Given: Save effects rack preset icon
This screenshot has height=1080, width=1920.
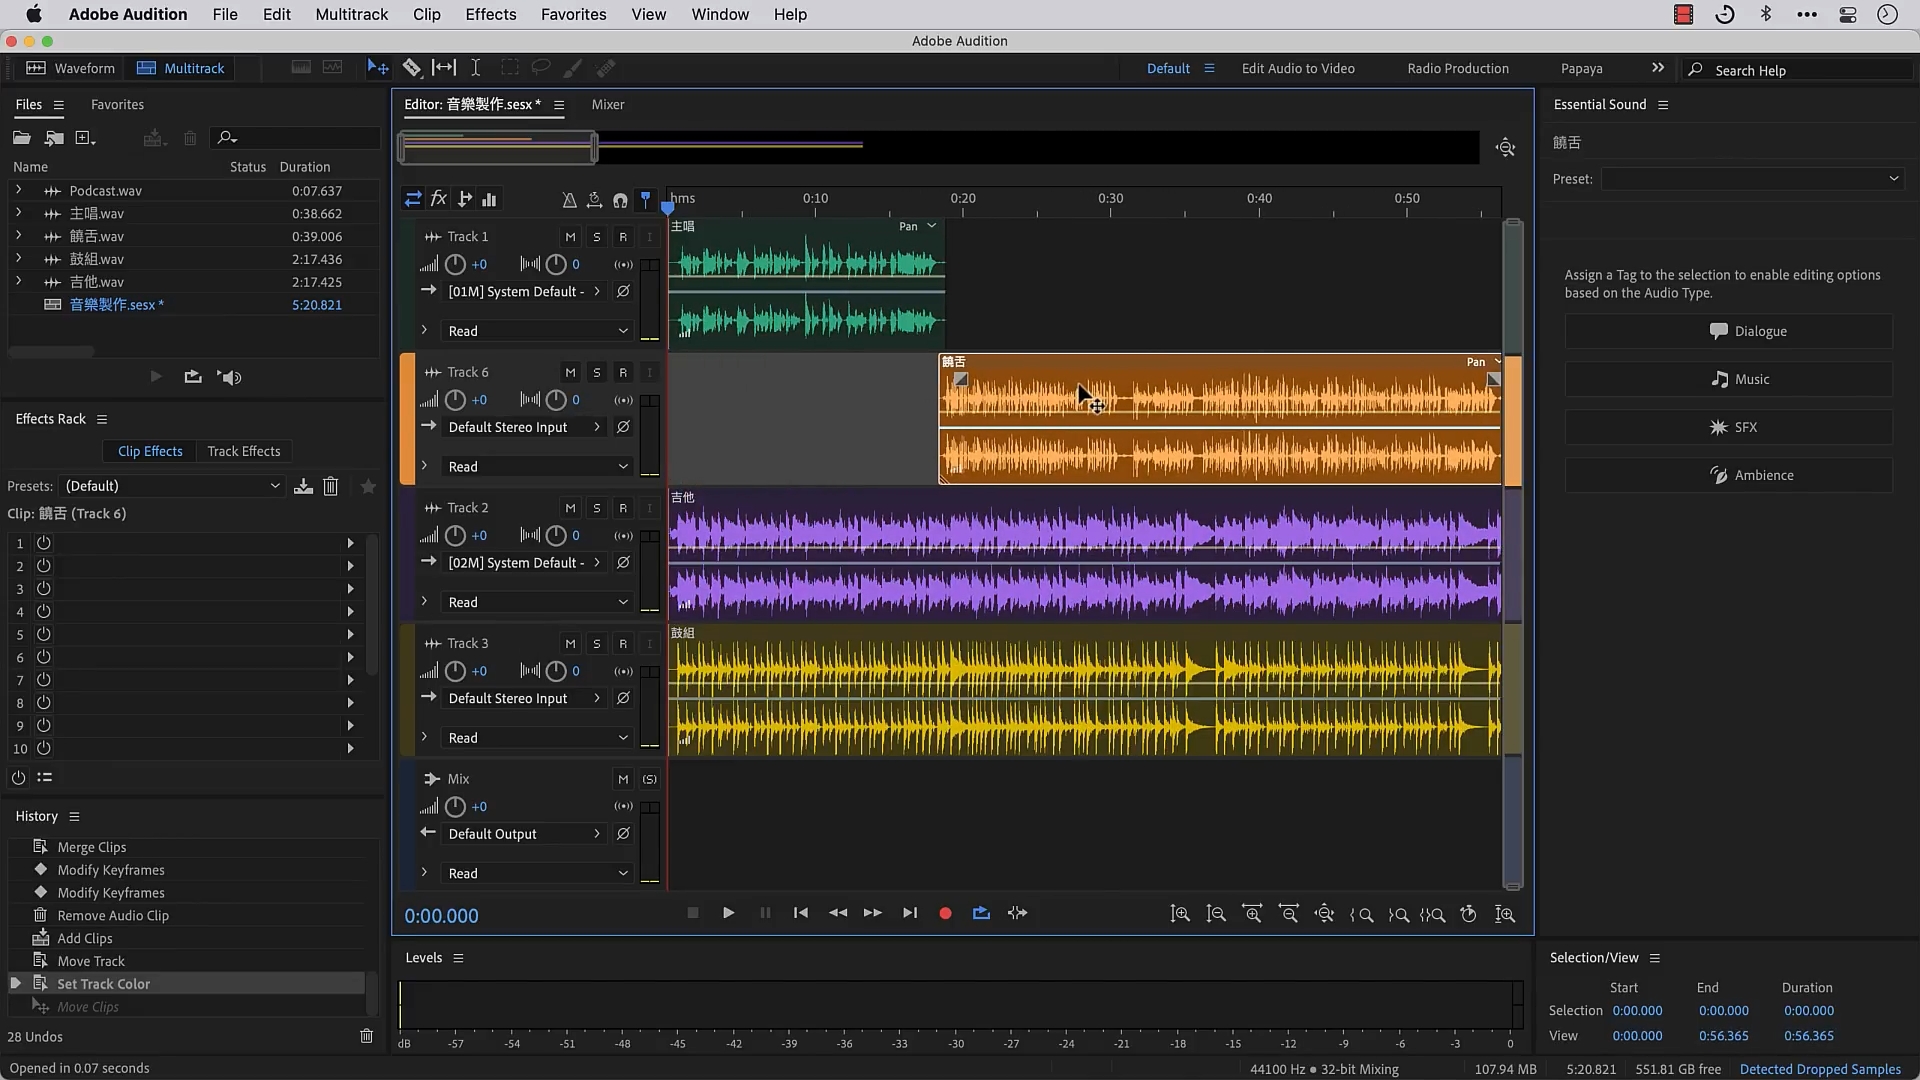Looking at the screenshot, I should click(x=303, y=486).
